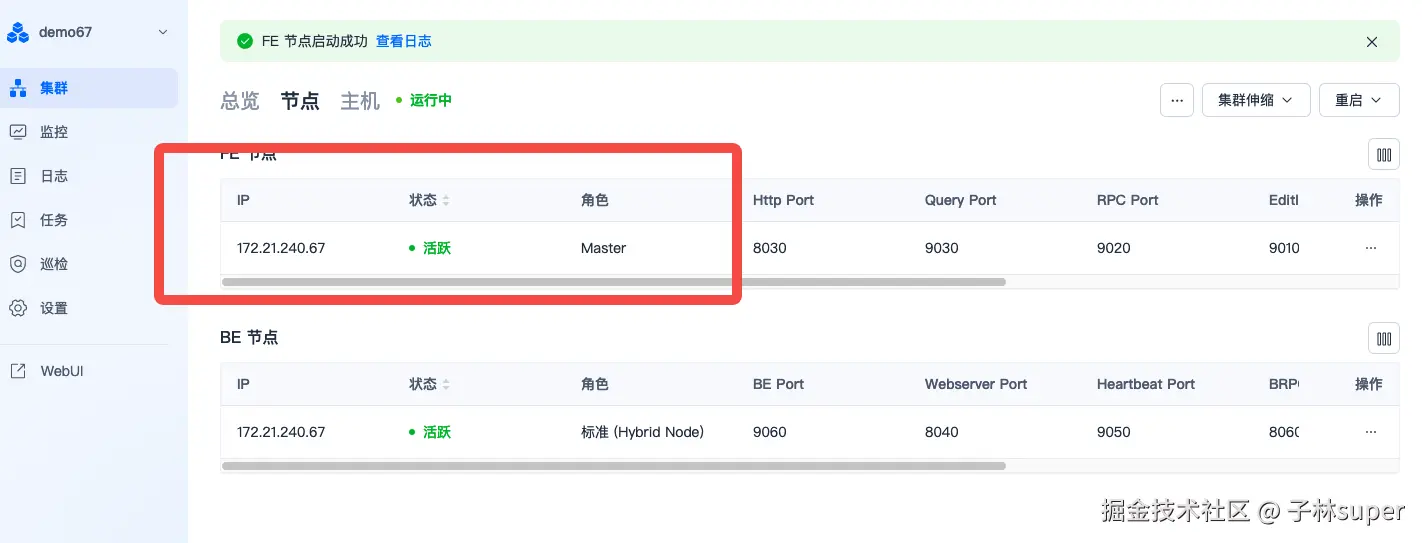Screen dimensions: 1422x543
Task: Open the FE node row actions menu
Action: pyautogui.click(x=1370, y=248)
